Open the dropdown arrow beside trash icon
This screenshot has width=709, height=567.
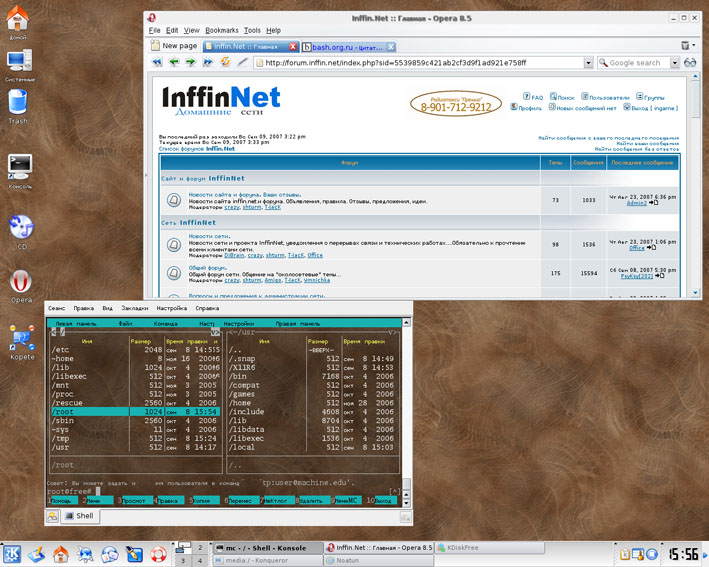[x=694, y=45]
